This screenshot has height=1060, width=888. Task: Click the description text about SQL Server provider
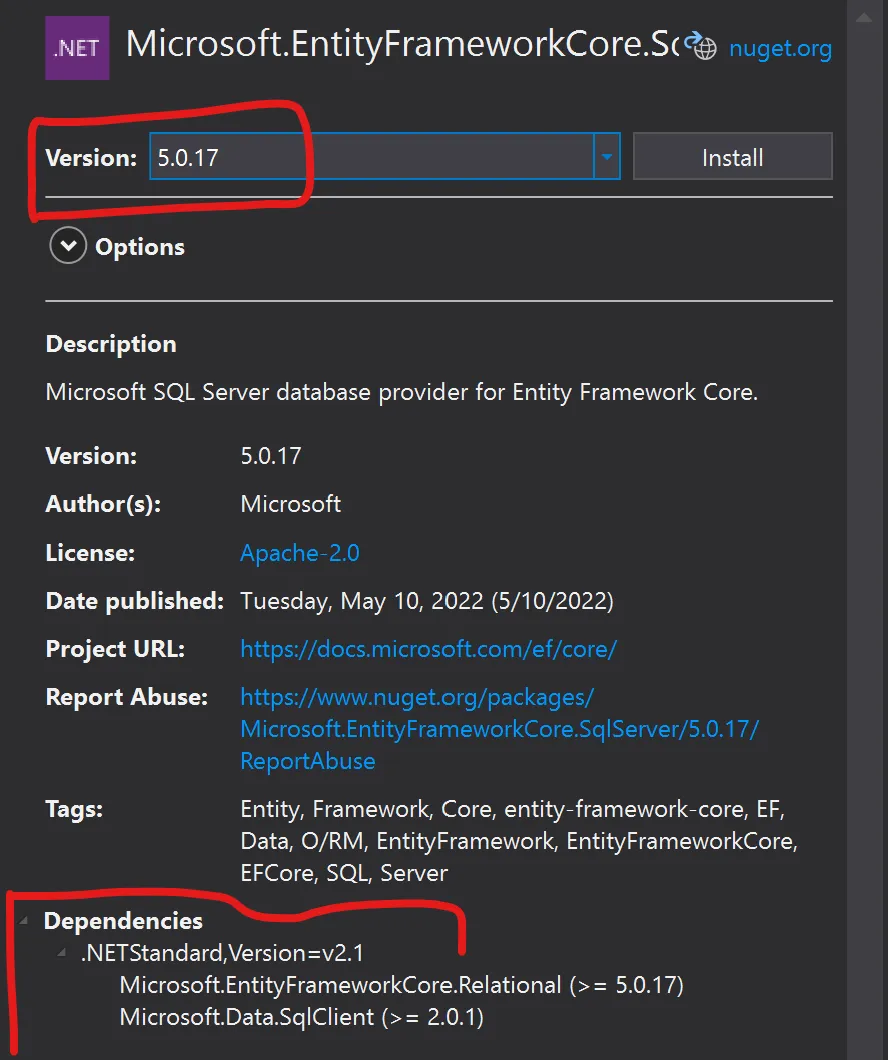click(401, 392)
